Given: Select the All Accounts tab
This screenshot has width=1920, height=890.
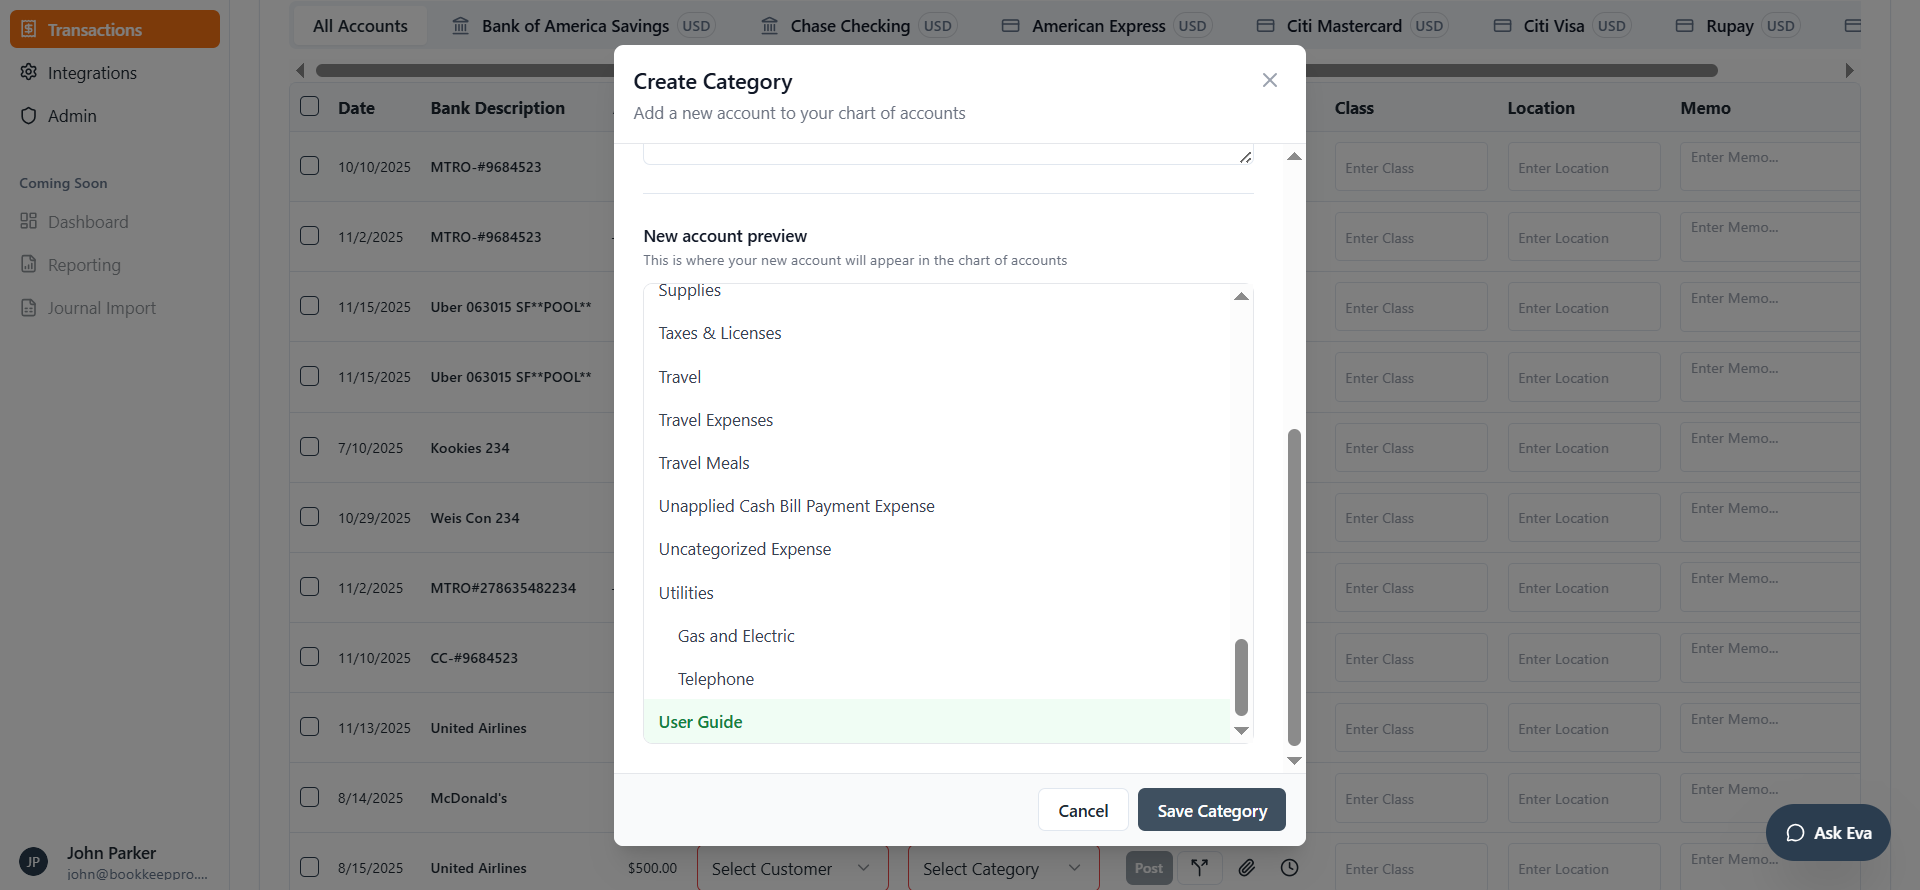Looking at the screenshot, I should click(x=360, y=26).
